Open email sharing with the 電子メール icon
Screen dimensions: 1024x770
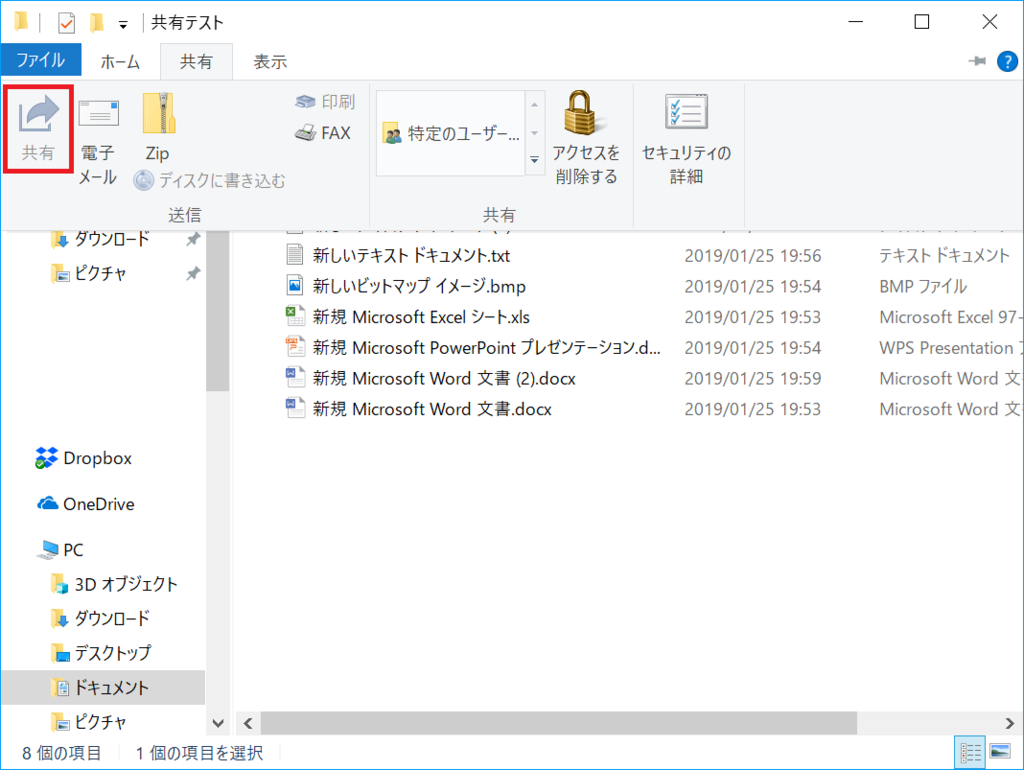pyautogui.click(x=99, y=128)
